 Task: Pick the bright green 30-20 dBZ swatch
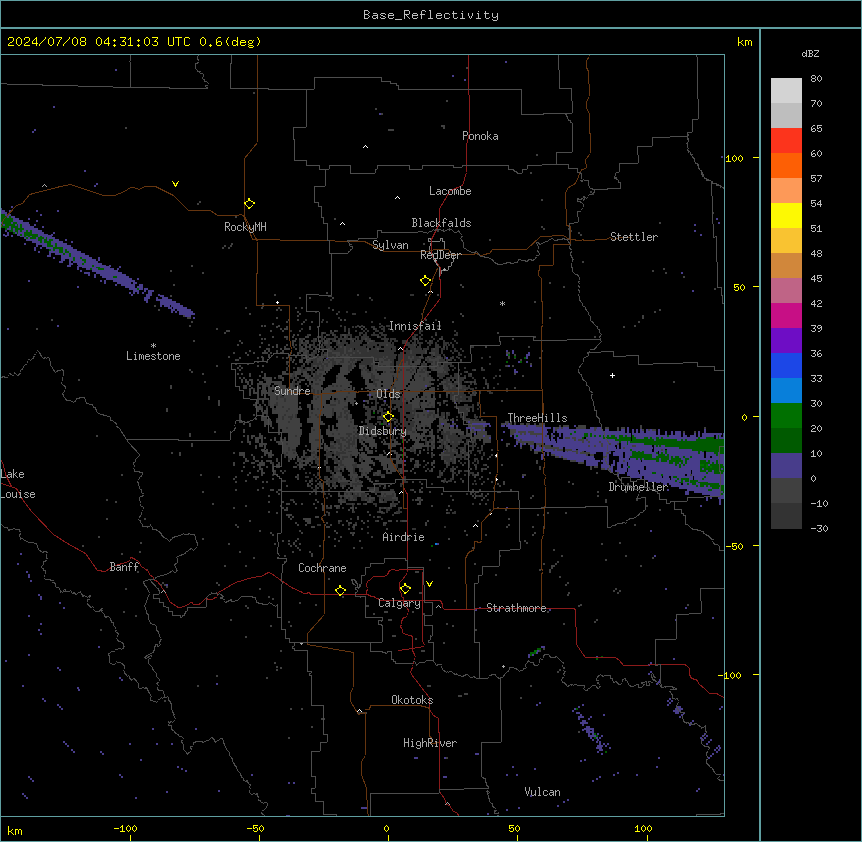click(786, 416)
